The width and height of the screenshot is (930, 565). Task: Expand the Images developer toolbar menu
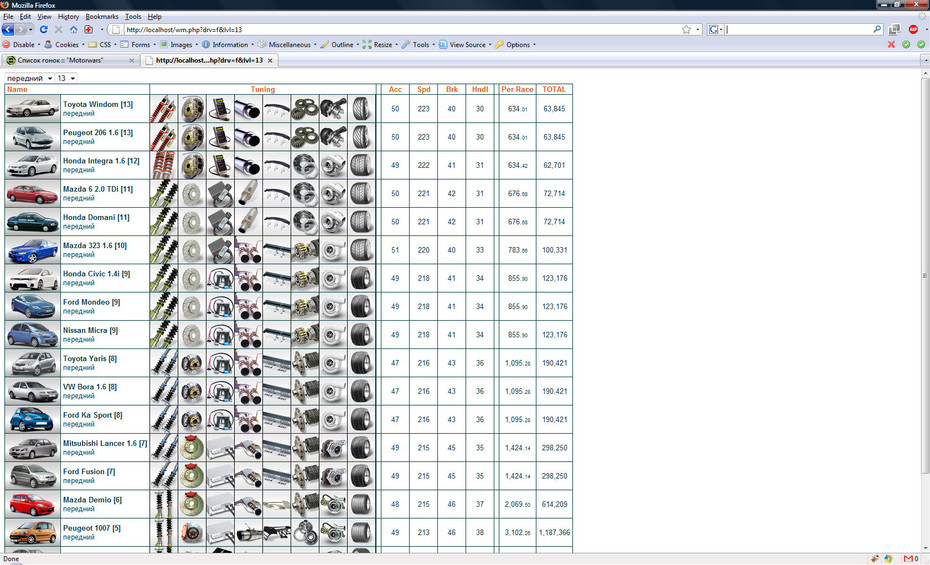pos(179,44)
